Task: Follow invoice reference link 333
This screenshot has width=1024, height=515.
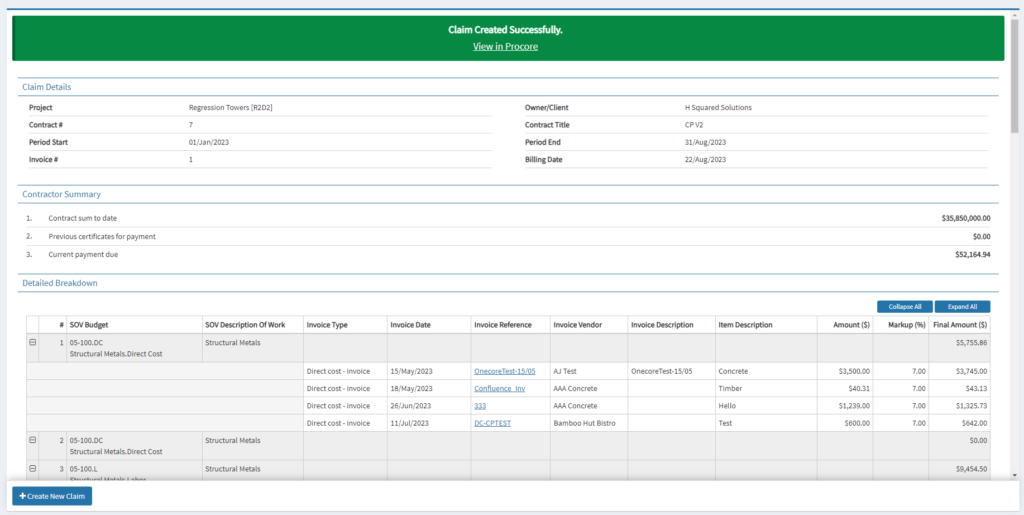Action: pos(480,406)
